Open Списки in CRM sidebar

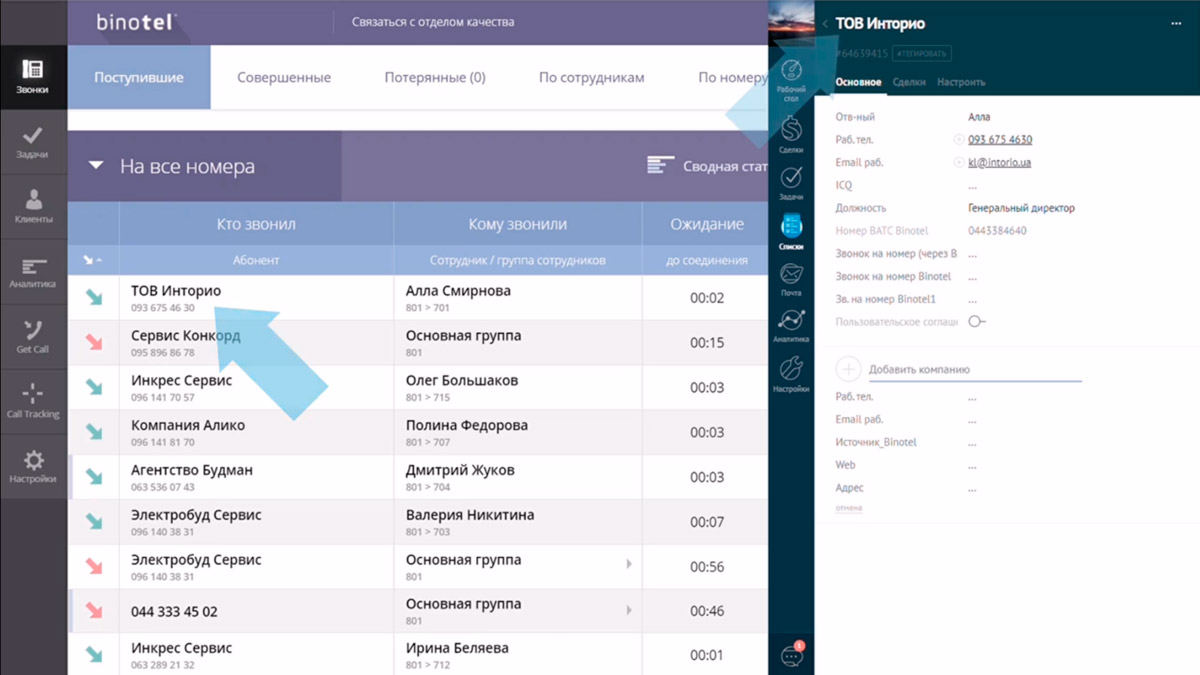[x=791, y=231]
